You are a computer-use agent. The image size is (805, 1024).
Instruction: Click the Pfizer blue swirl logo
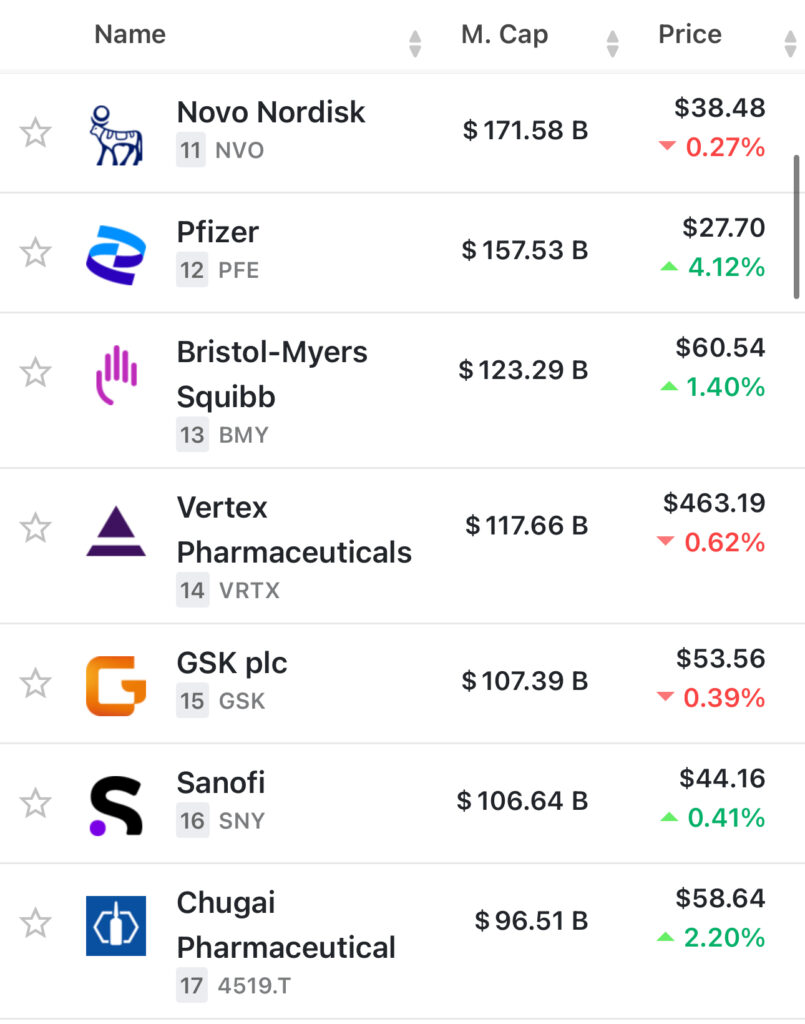(x=115, y=254)
